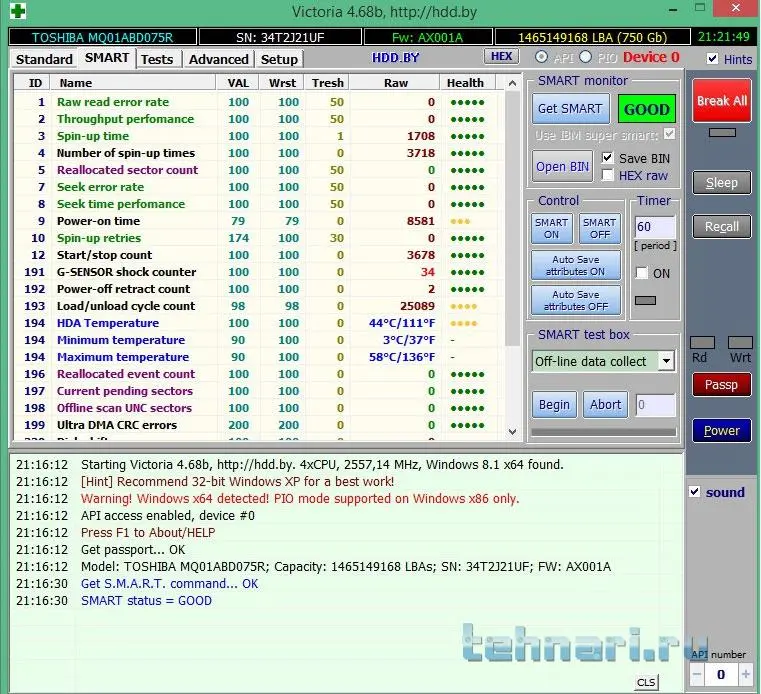Click the SMART status = GOOD log line

click(x=146, y=600)
